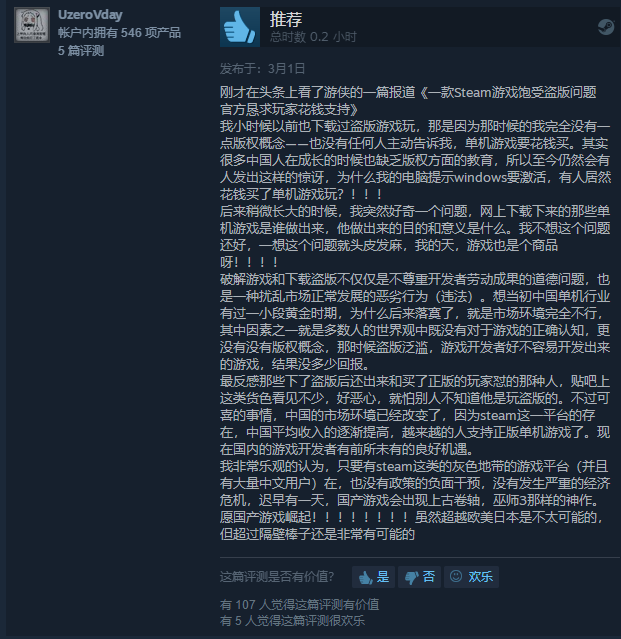Click the 这篇评测是否有价值? prompt label
This screenshot has width=621, height=639.
click(x=277, y=577)
